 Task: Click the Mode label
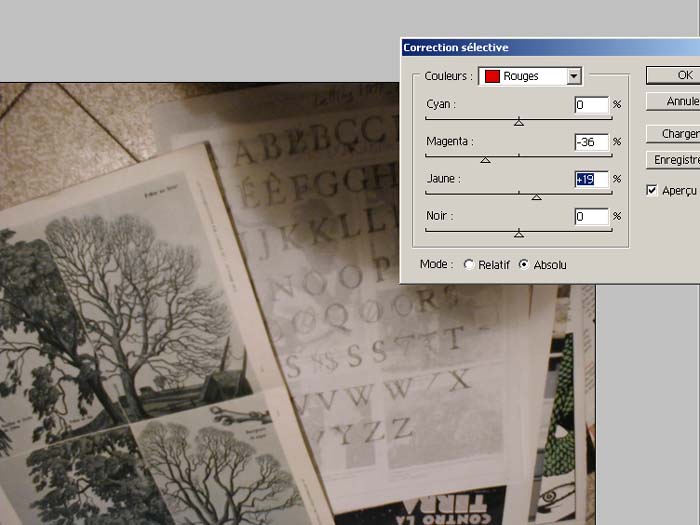coord(436,264)
